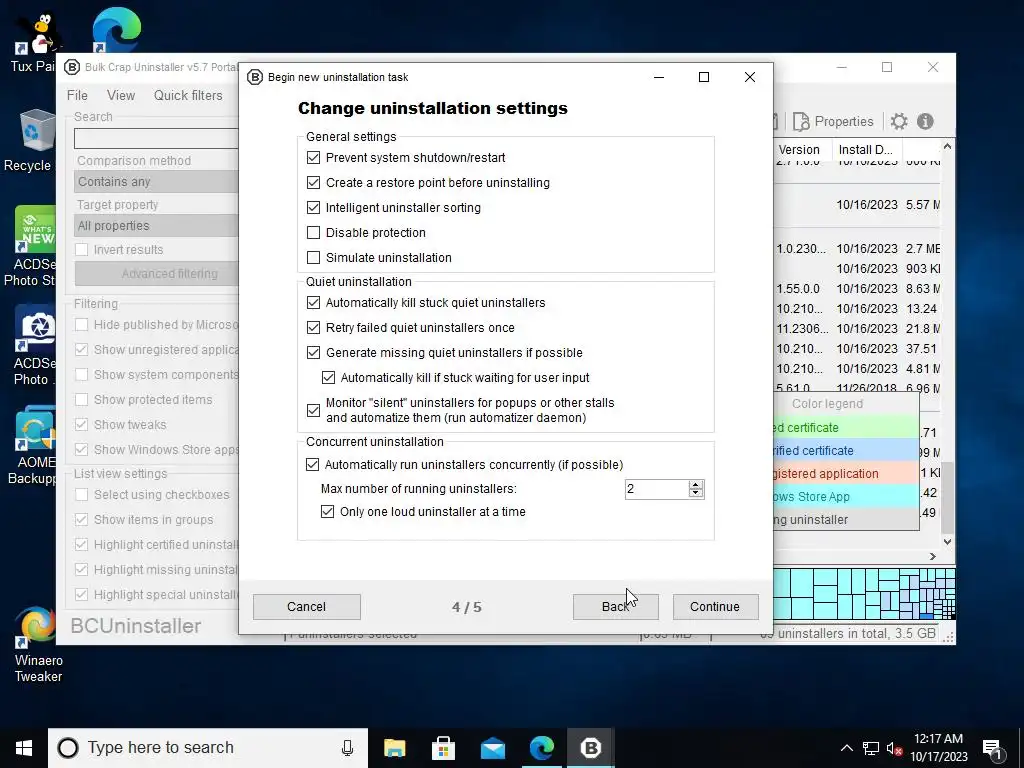
Task: Click the Install Date column header
Action: click(865, 150)
